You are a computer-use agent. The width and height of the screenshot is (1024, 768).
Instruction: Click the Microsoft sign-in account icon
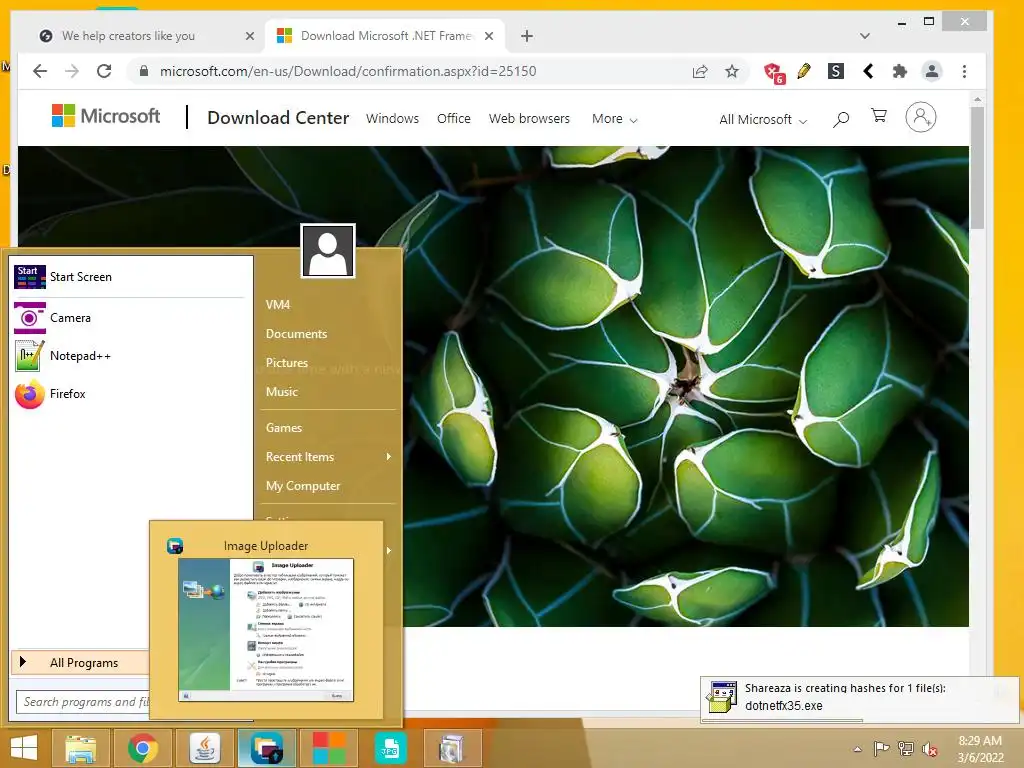pos(921,117)
